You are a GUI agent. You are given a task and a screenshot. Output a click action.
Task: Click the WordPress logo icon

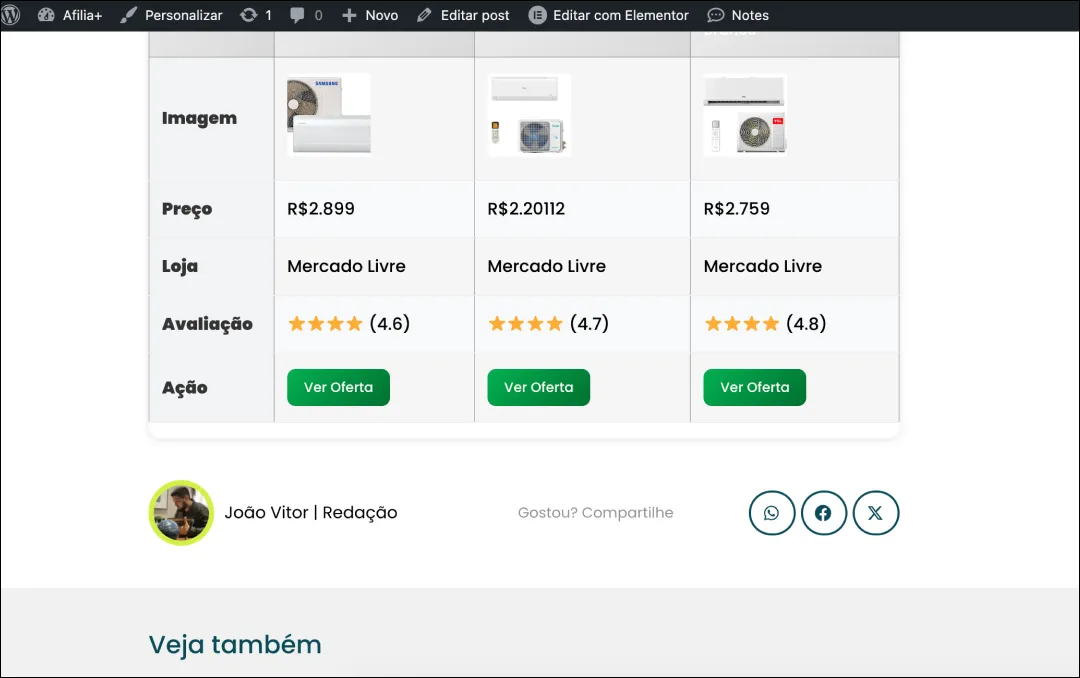point(11,15)
